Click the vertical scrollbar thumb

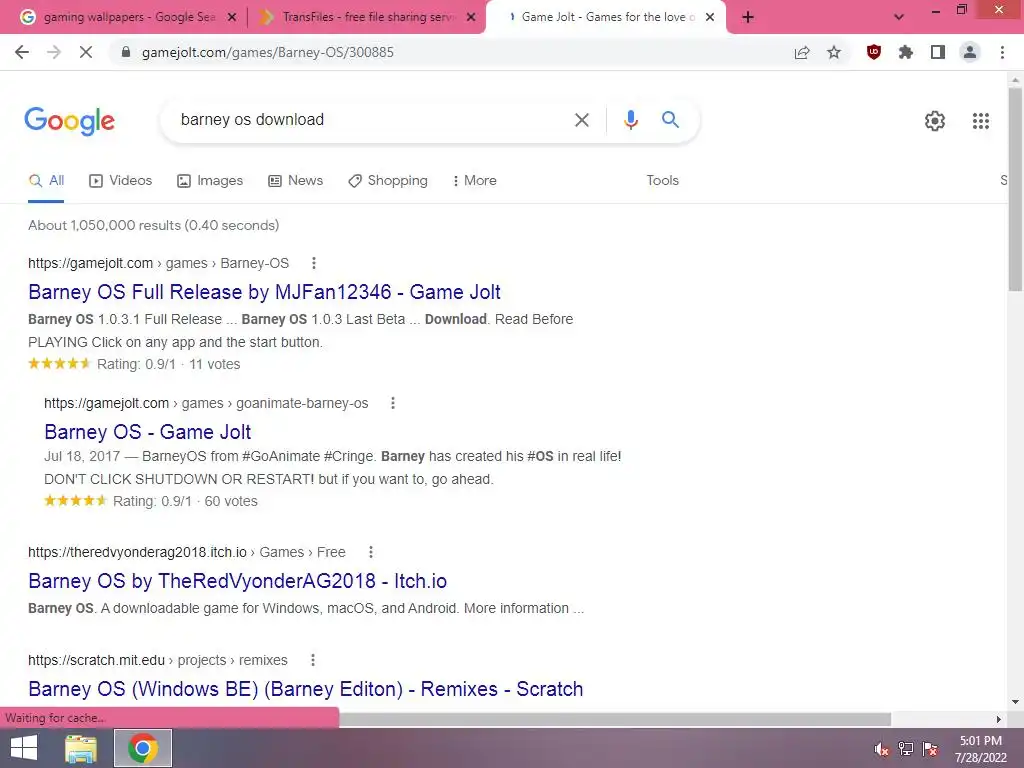[1015, 189]
